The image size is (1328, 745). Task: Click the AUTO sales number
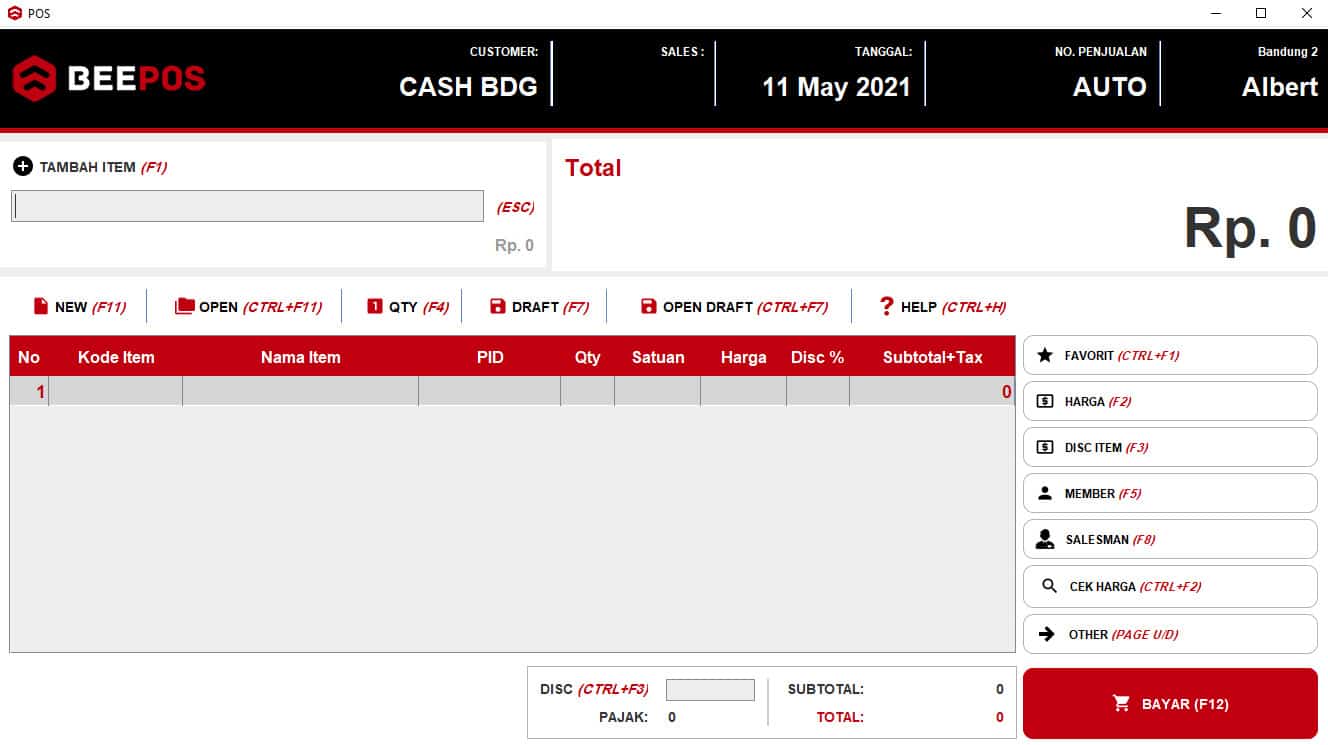point(1110,87)
